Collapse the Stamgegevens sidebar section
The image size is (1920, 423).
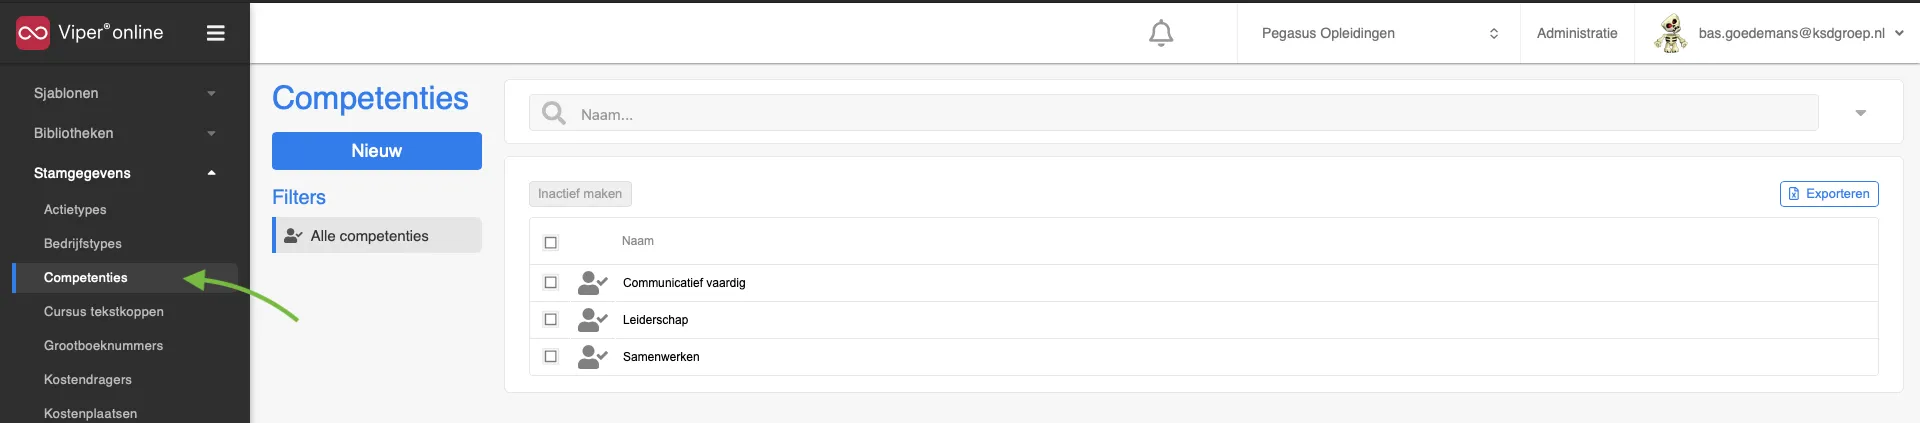[x=125, y=173]
